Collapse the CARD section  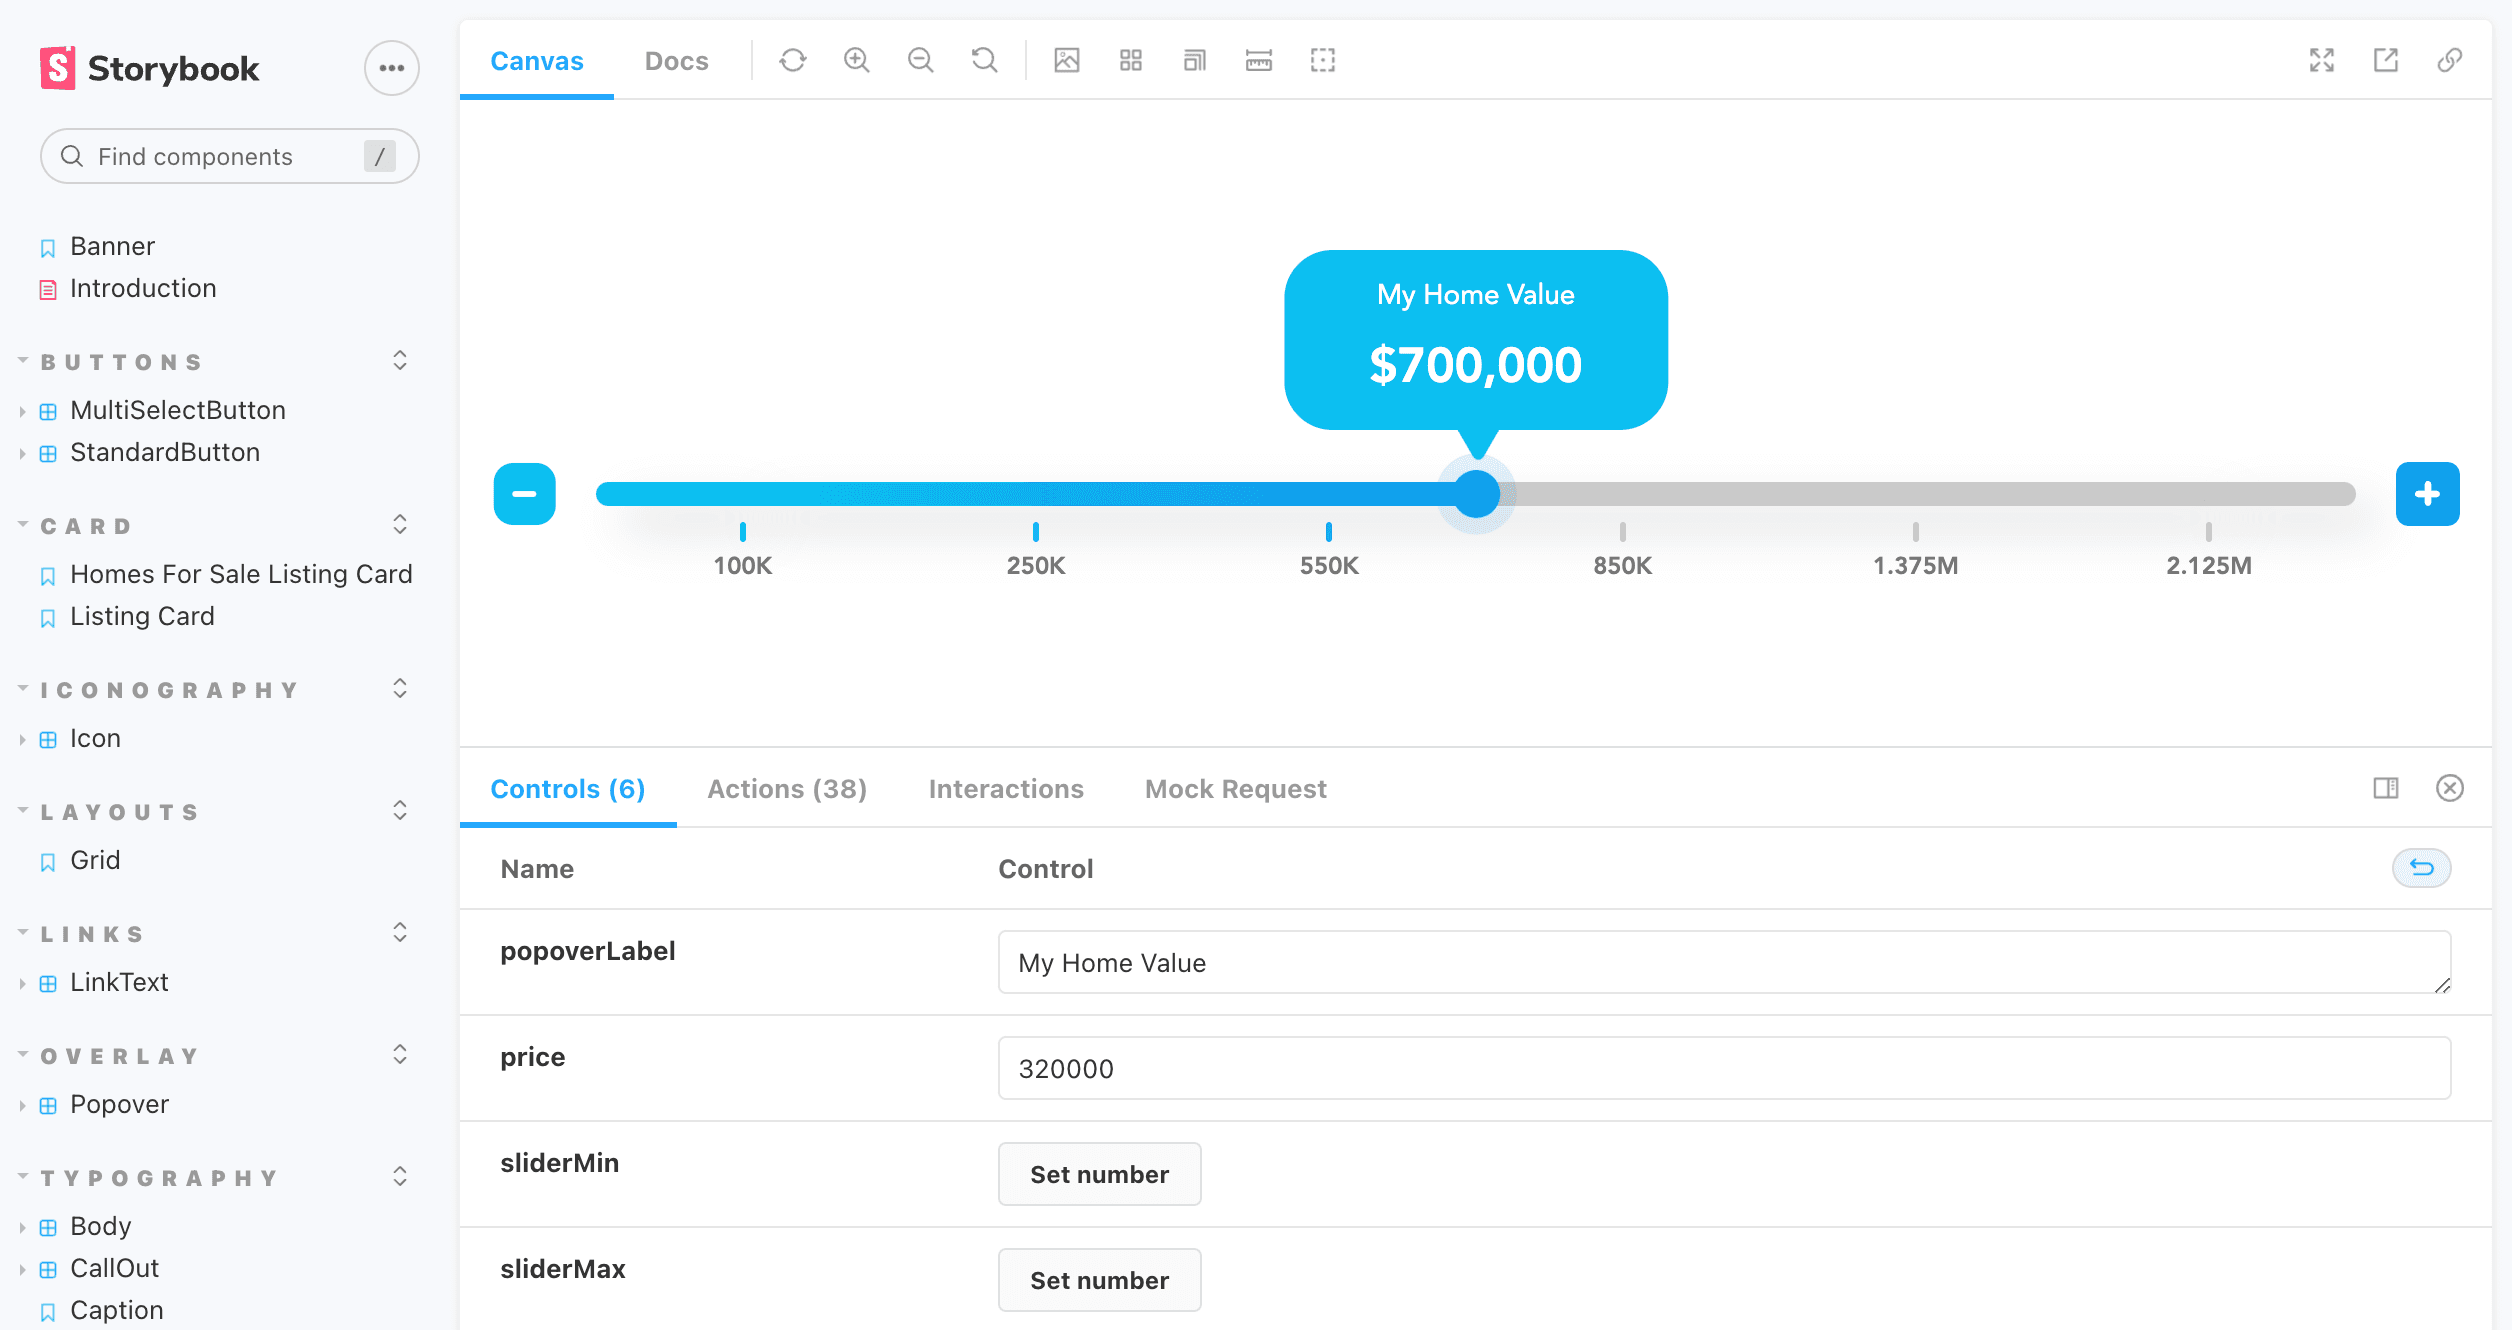click(86, 526)
